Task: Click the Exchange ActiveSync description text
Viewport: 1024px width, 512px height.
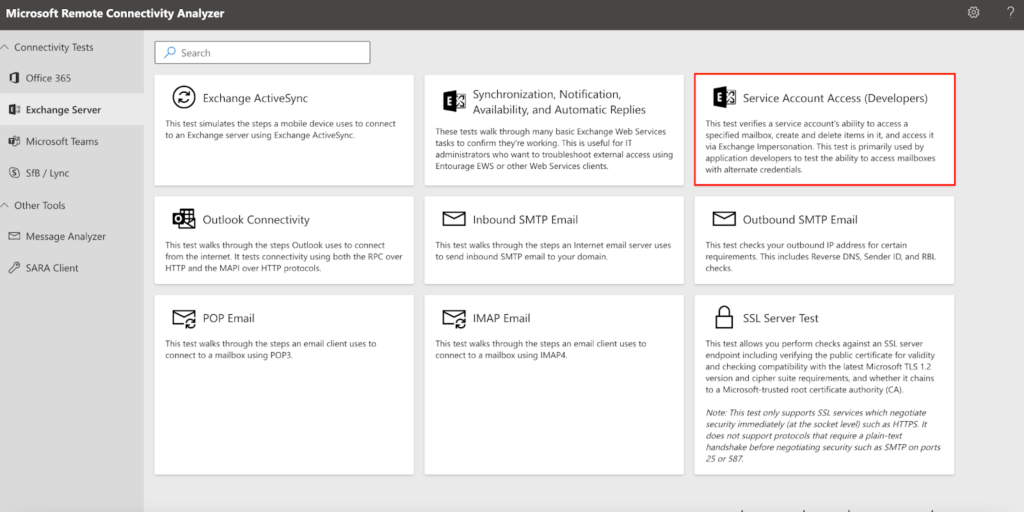Action: point(280,129)
